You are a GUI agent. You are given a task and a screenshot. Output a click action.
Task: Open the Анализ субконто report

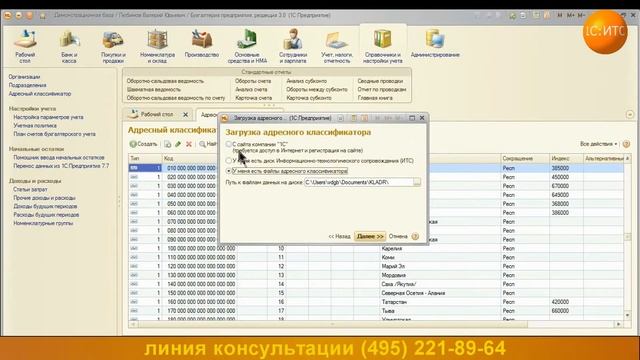point(307,81)
